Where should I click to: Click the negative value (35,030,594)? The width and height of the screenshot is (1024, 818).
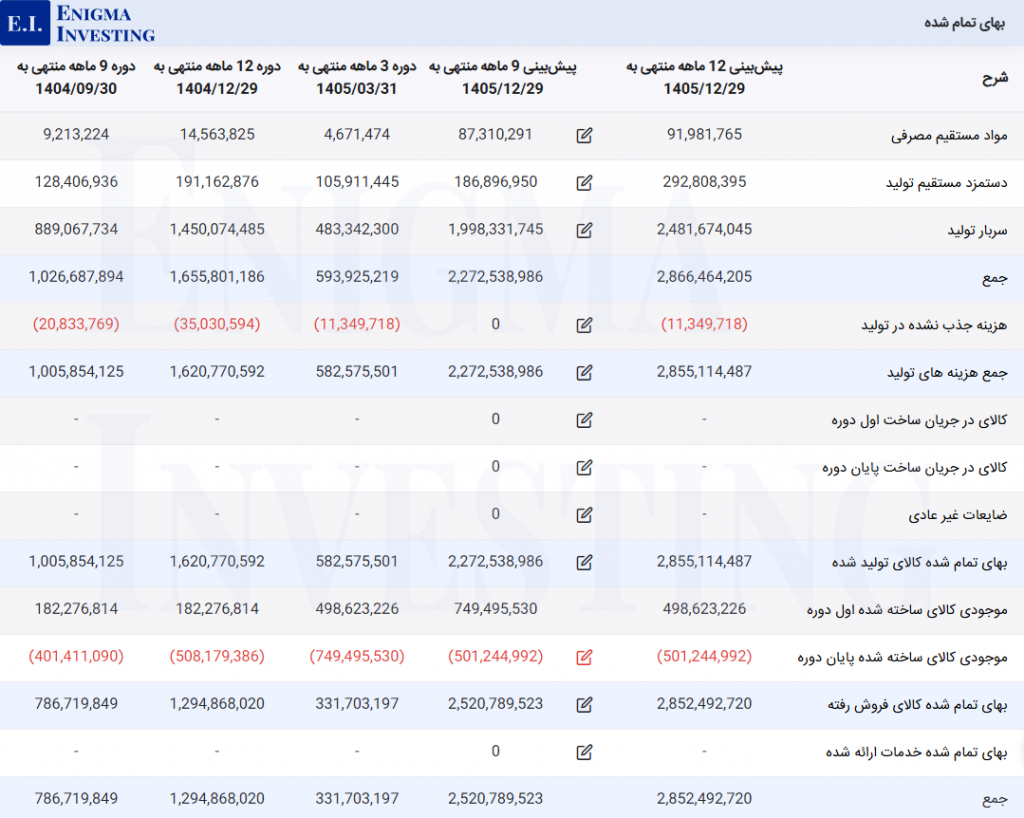click(x=217, y=324)
